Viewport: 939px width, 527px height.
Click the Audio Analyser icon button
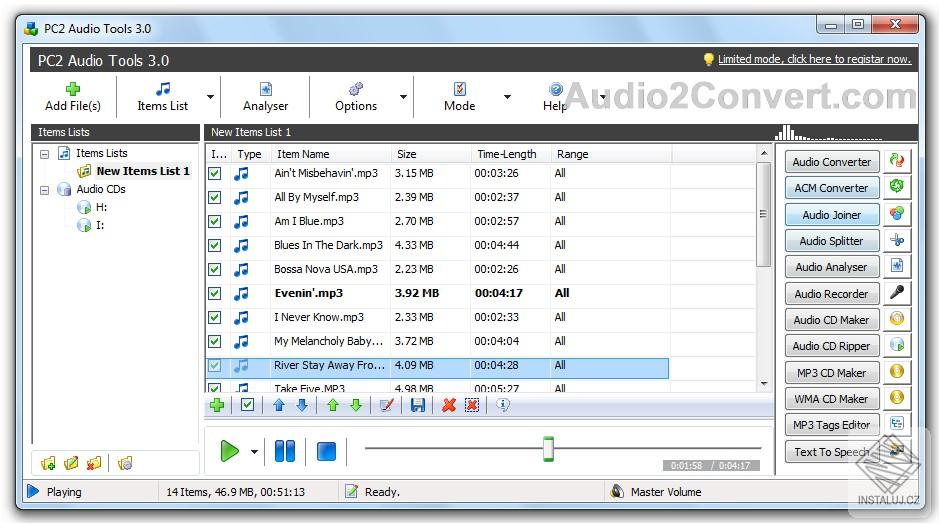[x=896, y=265]
